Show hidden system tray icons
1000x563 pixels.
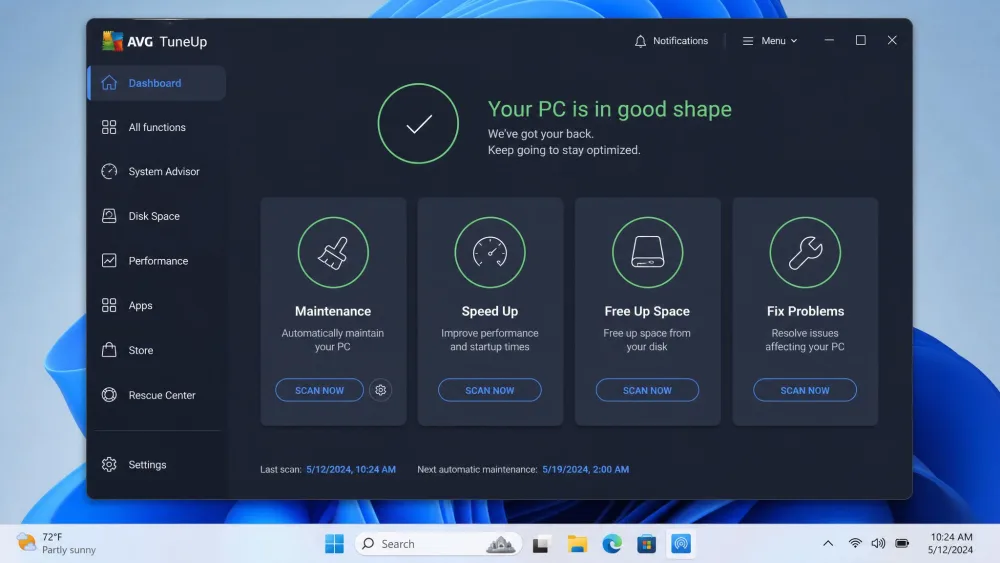tap(828, 544)
